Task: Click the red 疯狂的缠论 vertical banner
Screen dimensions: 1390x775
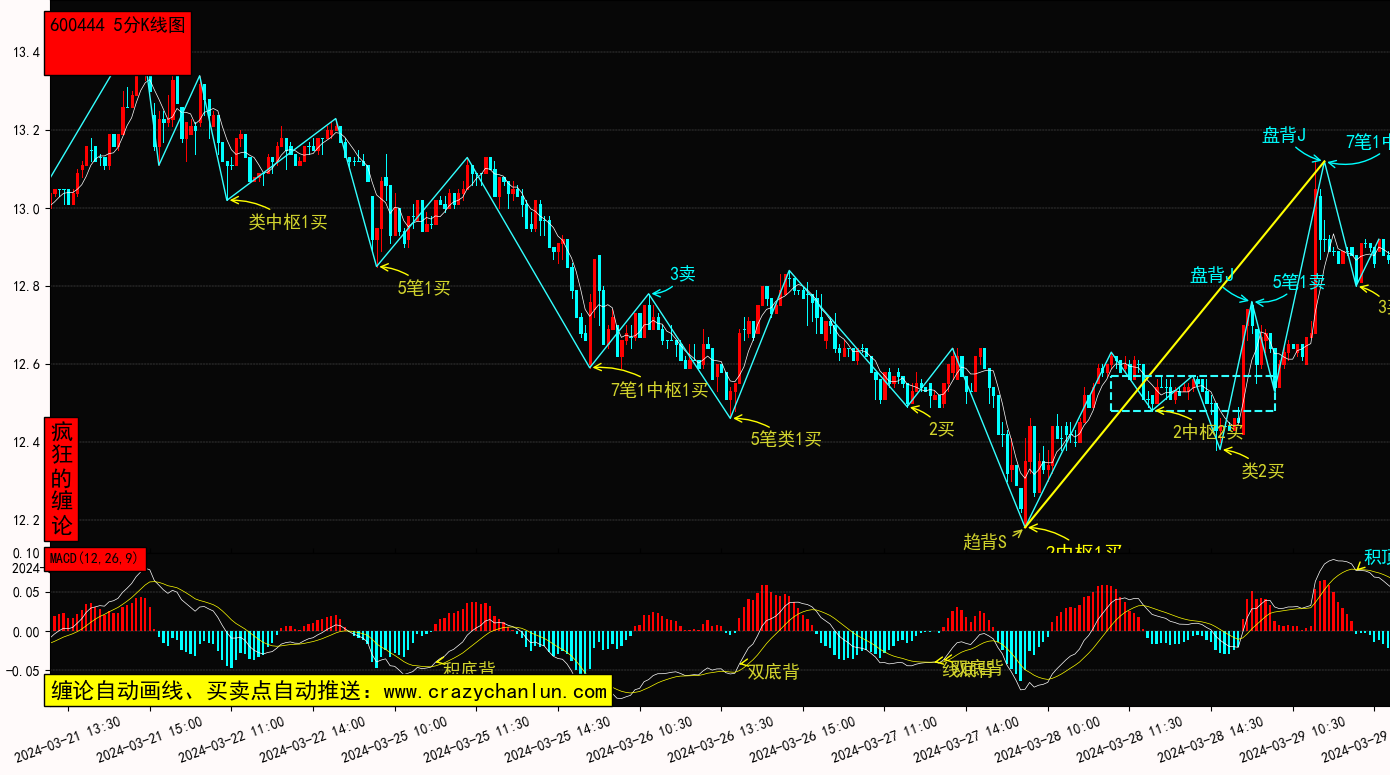Action: click(62, 480)
